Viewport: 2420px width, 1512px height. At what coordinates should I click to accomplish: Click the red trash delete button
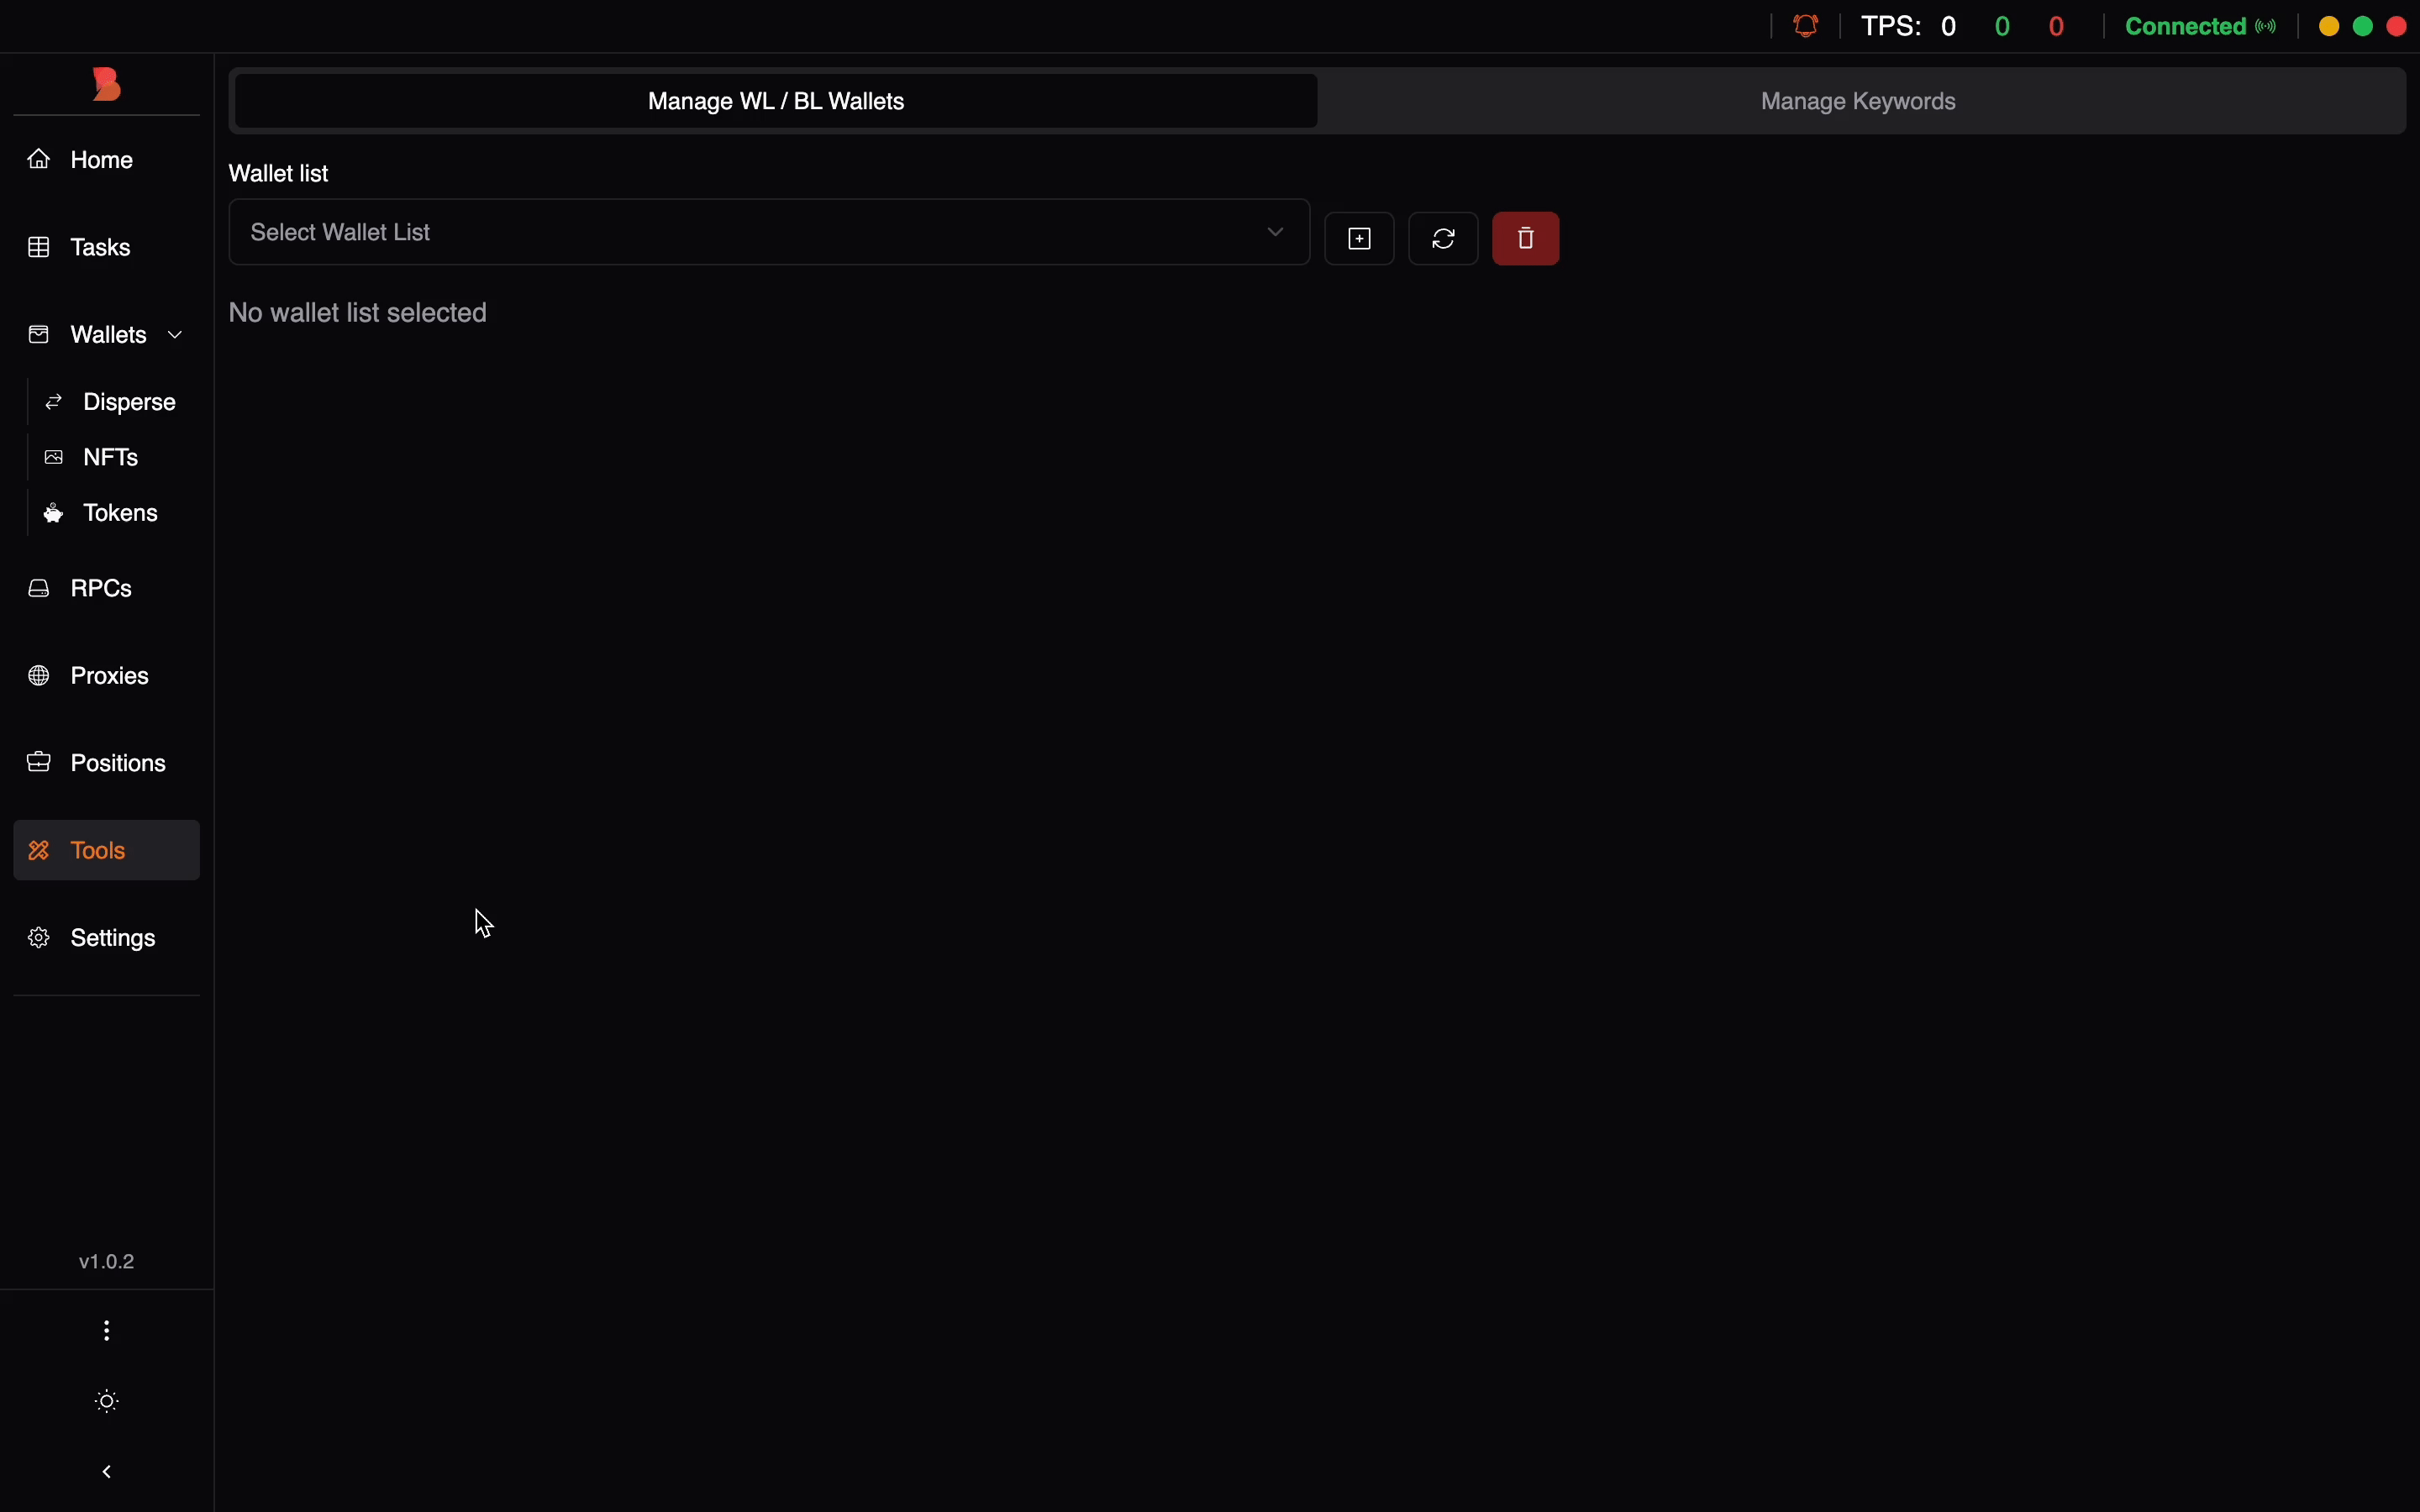pos(1525,238)
